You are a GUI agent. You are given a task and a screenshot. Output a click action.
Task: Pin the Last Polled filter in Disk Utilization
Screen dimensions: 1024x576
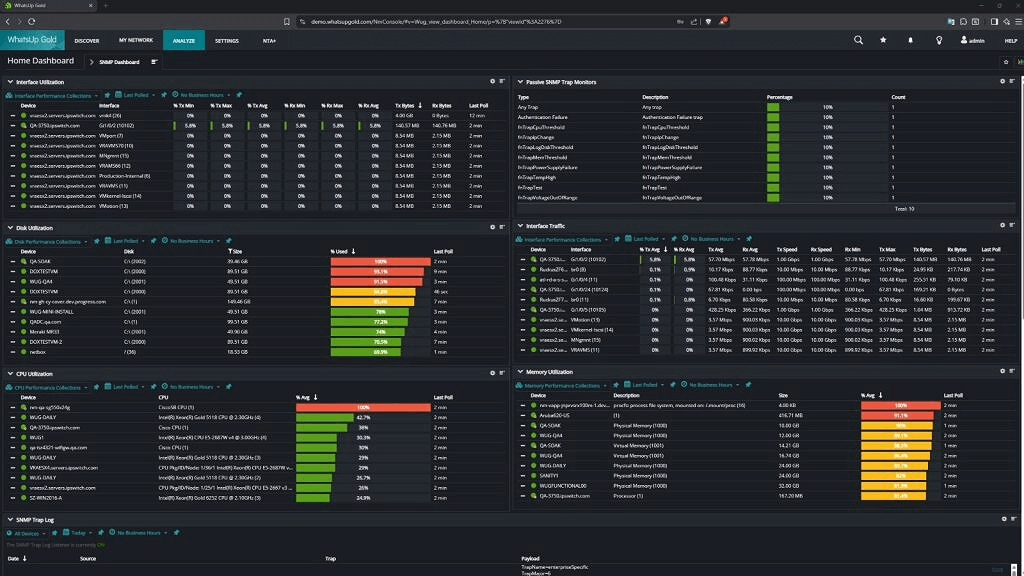[152, 241]
